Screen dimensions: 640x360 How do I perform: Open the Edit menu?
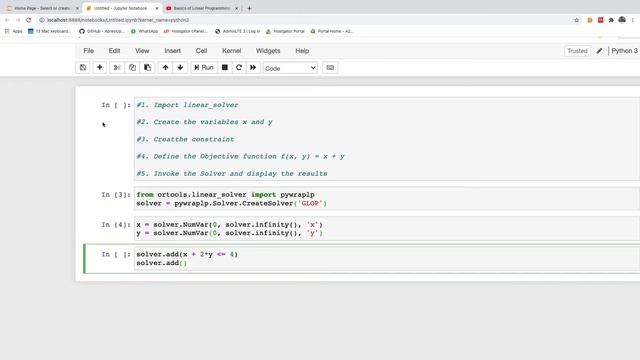click(x=114, y=51)
